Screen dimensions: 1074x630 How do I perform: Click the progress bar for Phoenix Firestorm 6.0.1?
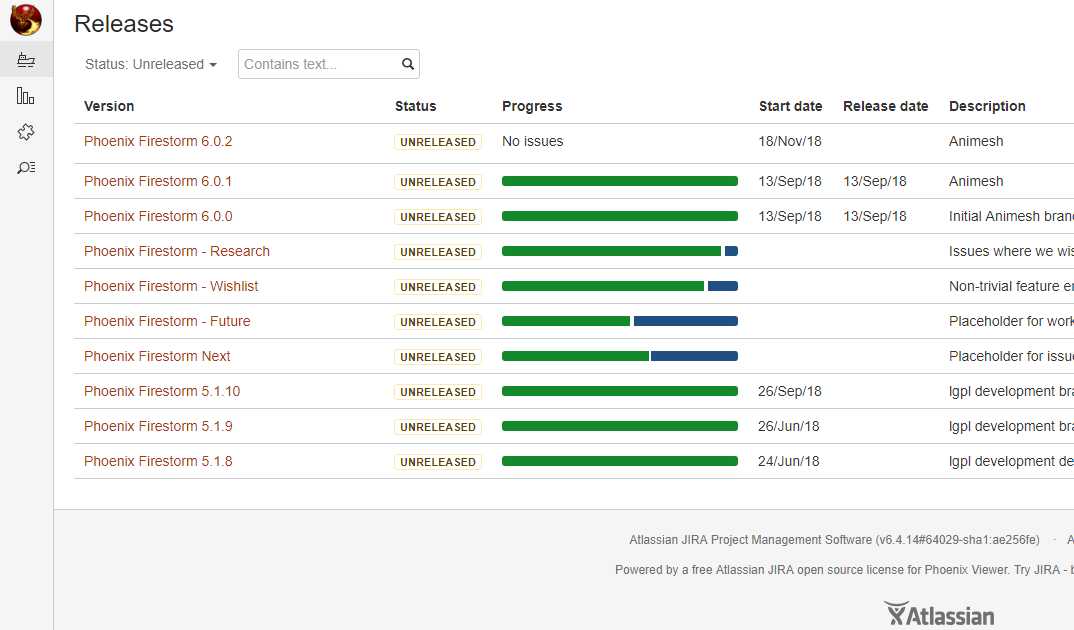tap(620, 181)
